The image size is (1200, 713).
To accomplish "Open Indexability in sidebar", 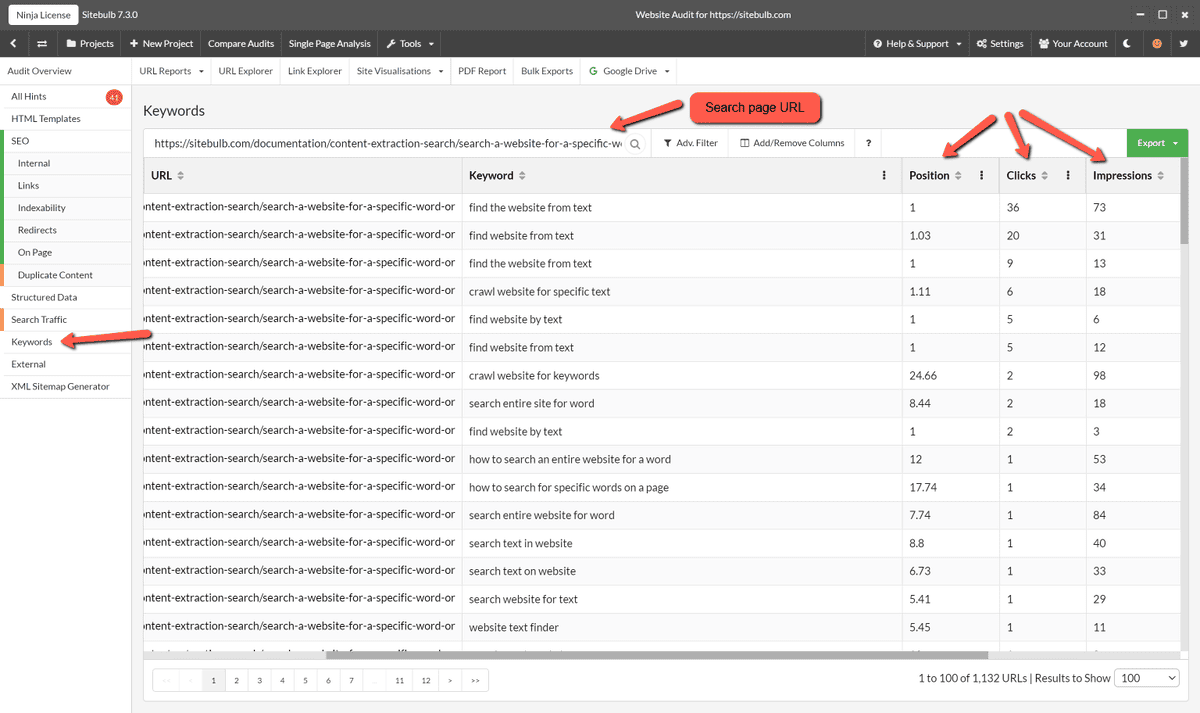I will [x=42, y=208].
